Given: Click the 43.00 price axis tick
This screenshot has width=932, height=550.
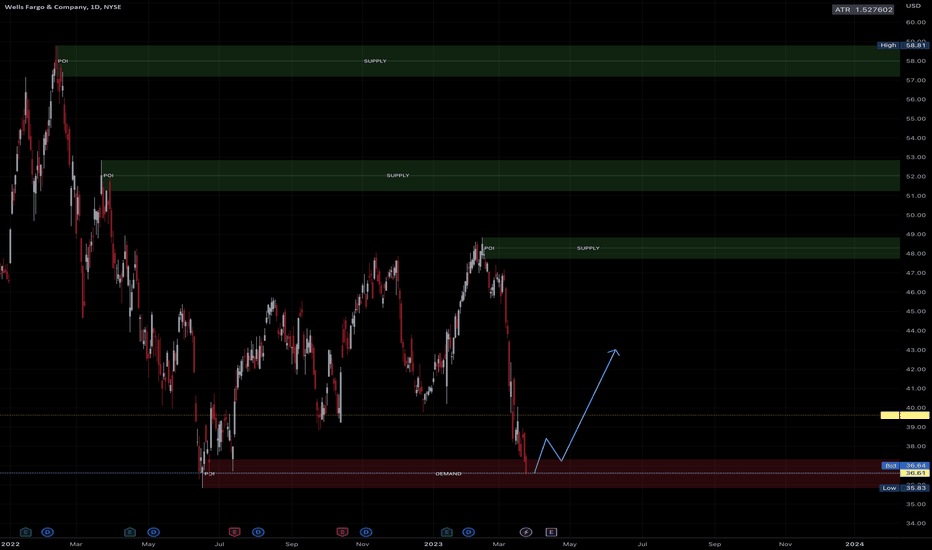Looking at the screenshot, I should [x=916, y=350].
